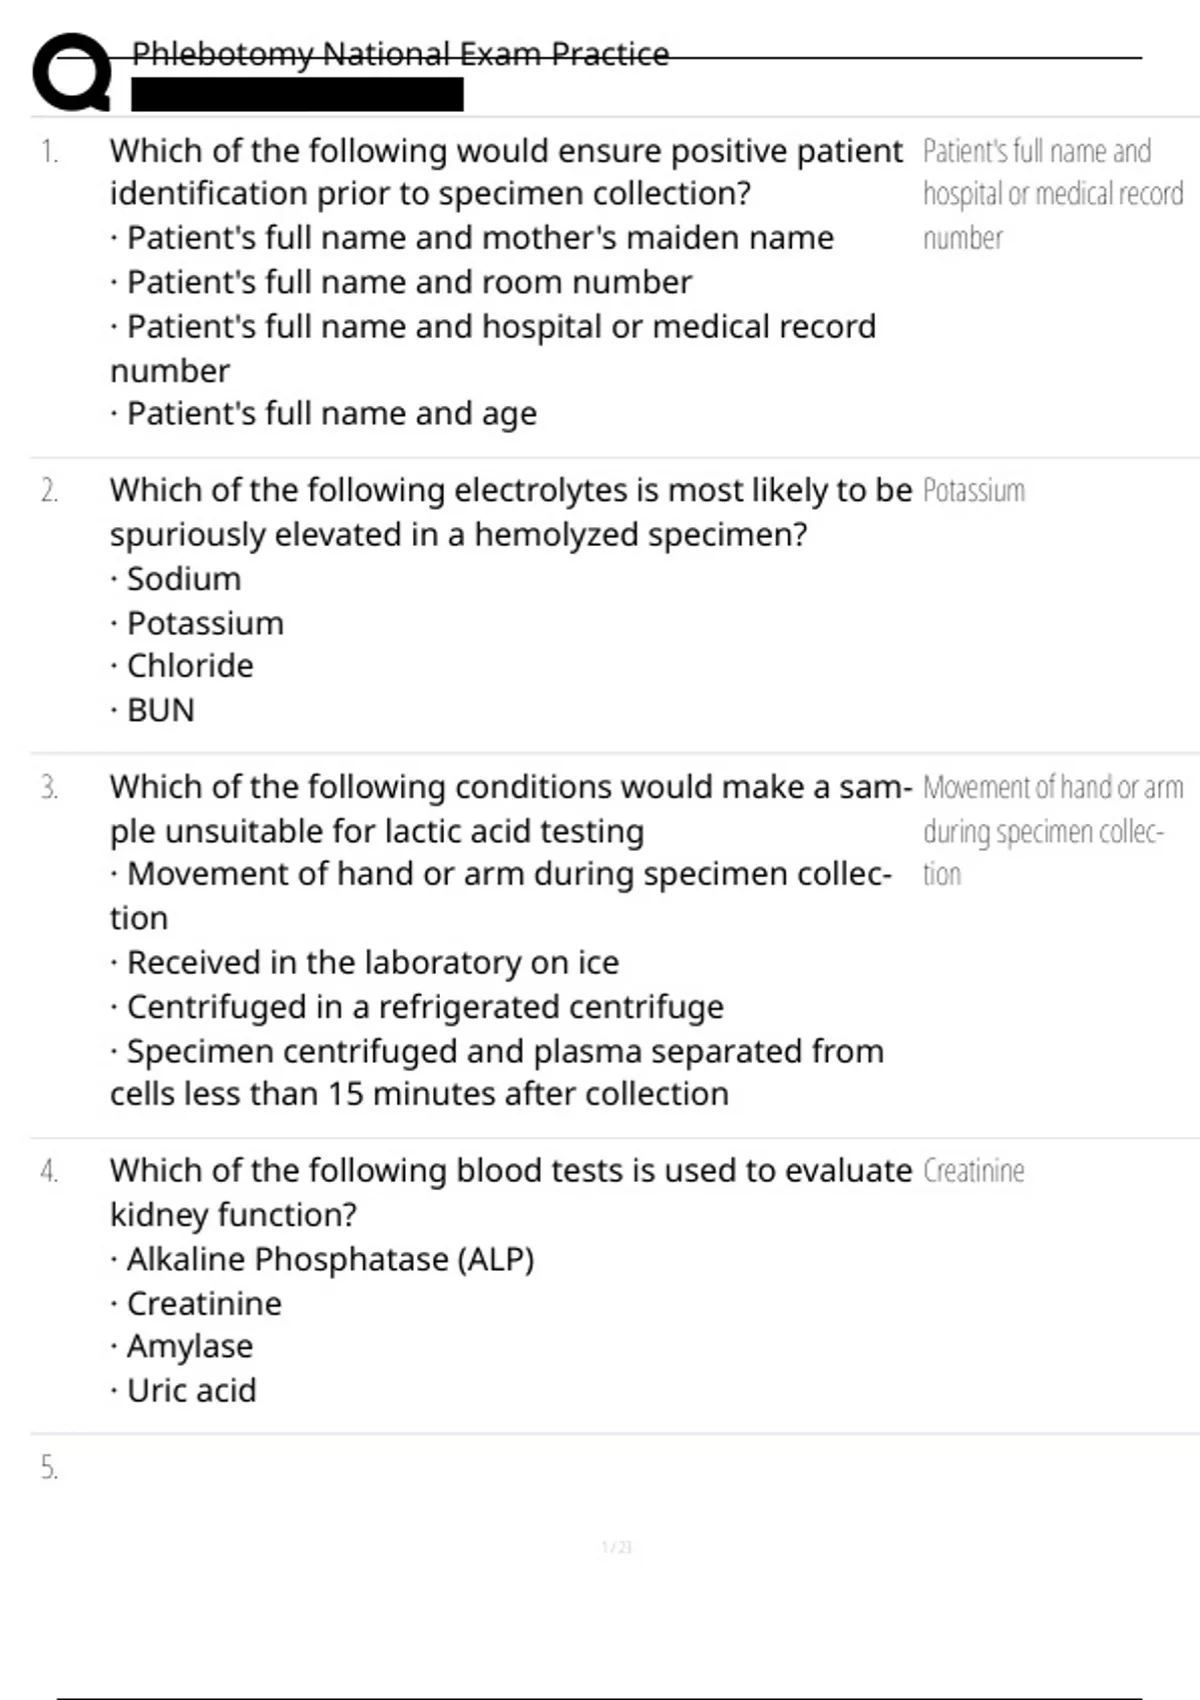Click the grey Creatinine answer text
The image size is (1200, 1700).
point(974,1171)
